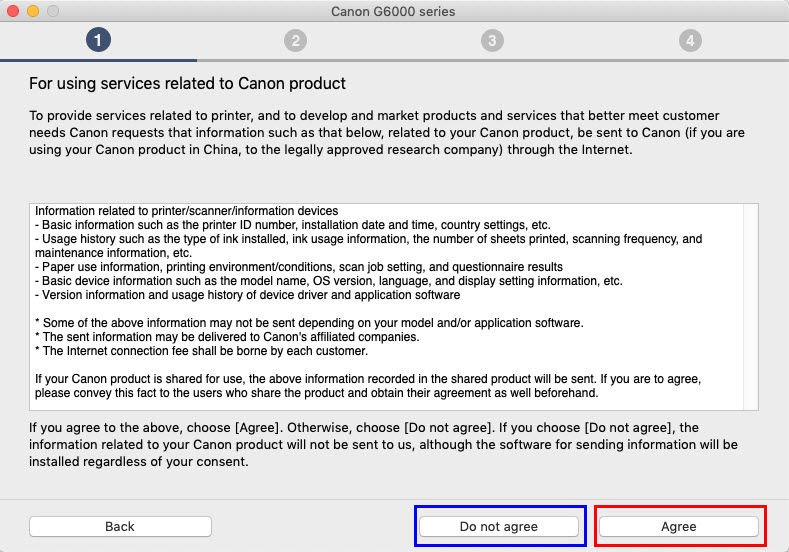Screen dimensions: 789x552
Task: Close the Canon G6000 series window
Action: 13,11
